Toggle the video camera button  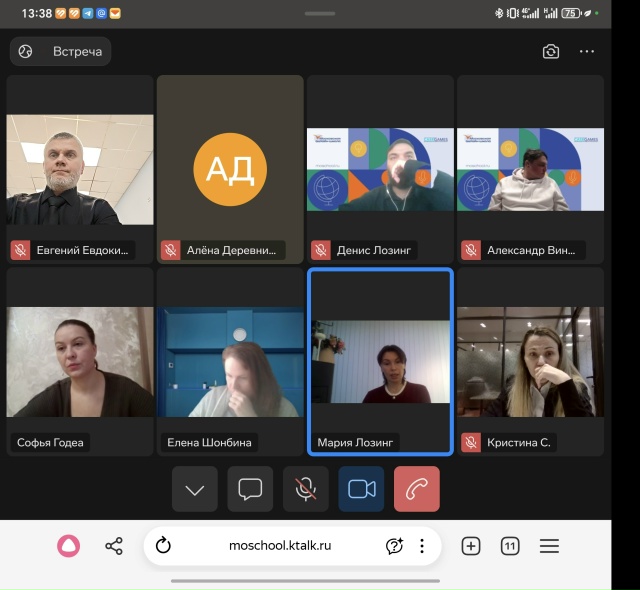(361, 489)
